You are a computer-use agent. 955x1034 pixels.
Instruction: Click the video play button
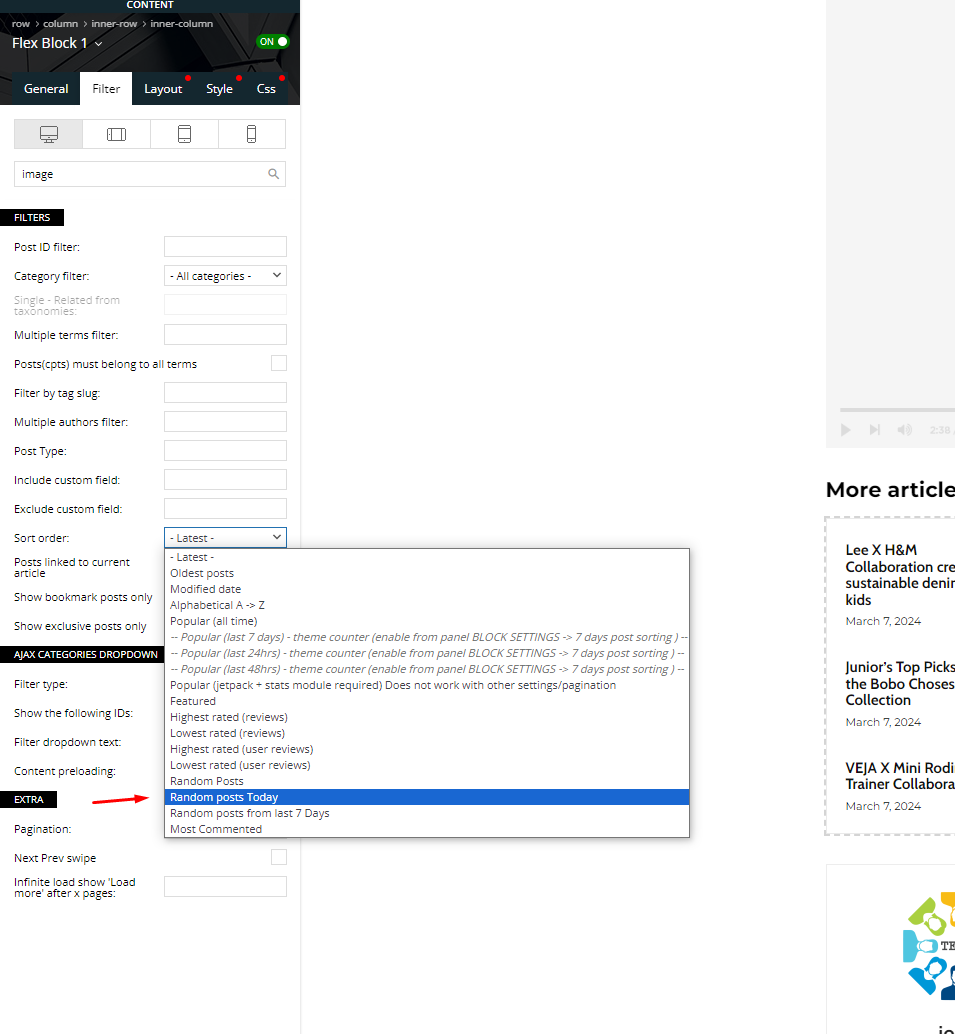(846, 430)
